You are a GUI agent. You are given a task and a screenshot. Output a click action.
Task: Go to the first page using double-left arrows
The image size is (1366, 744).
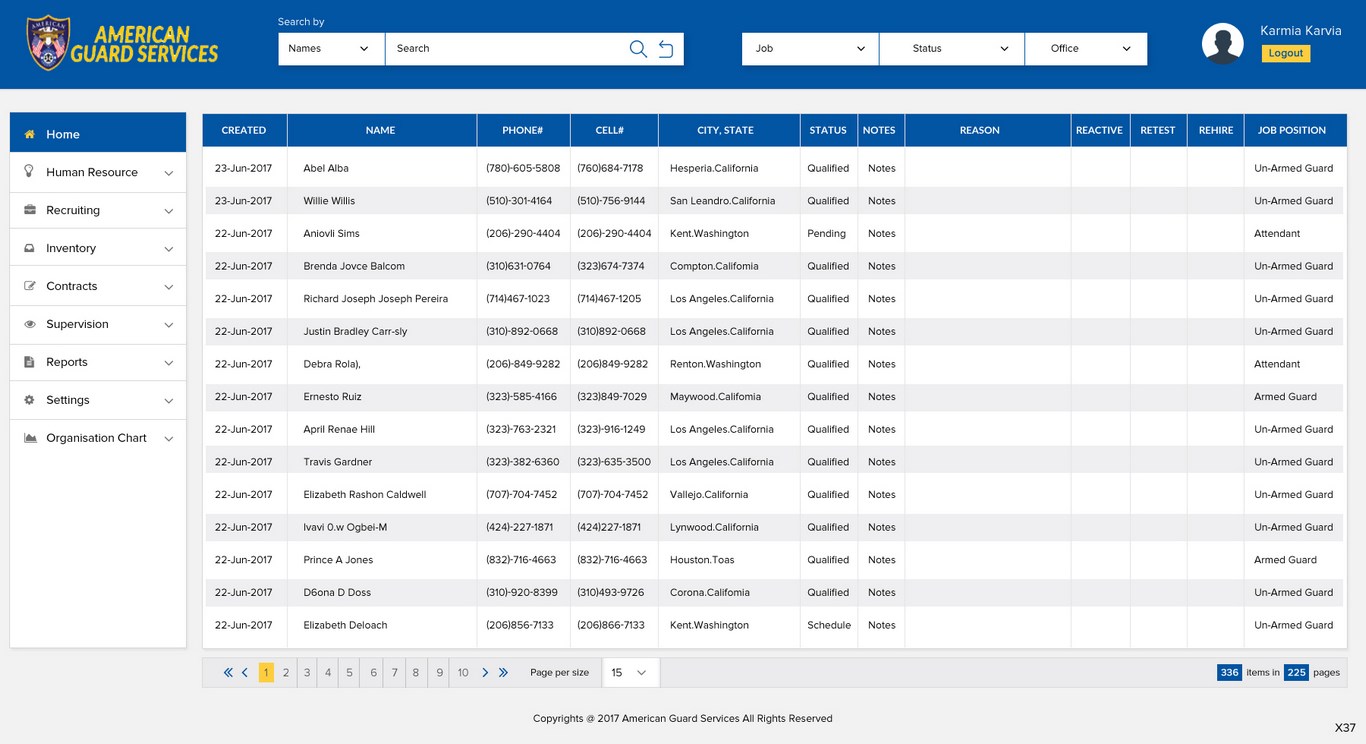228,673
